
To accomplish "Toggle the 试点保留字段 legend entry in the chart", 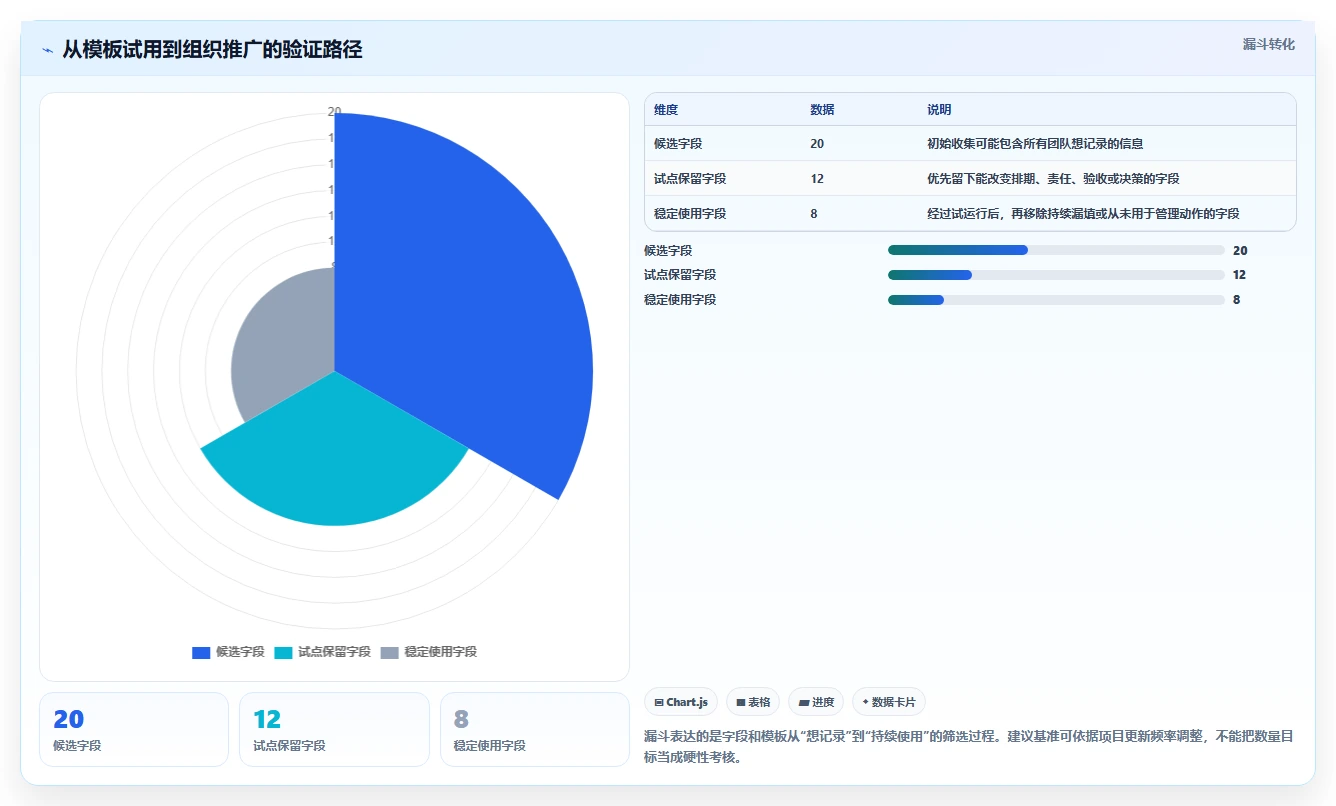I will [x=322, y=652].
